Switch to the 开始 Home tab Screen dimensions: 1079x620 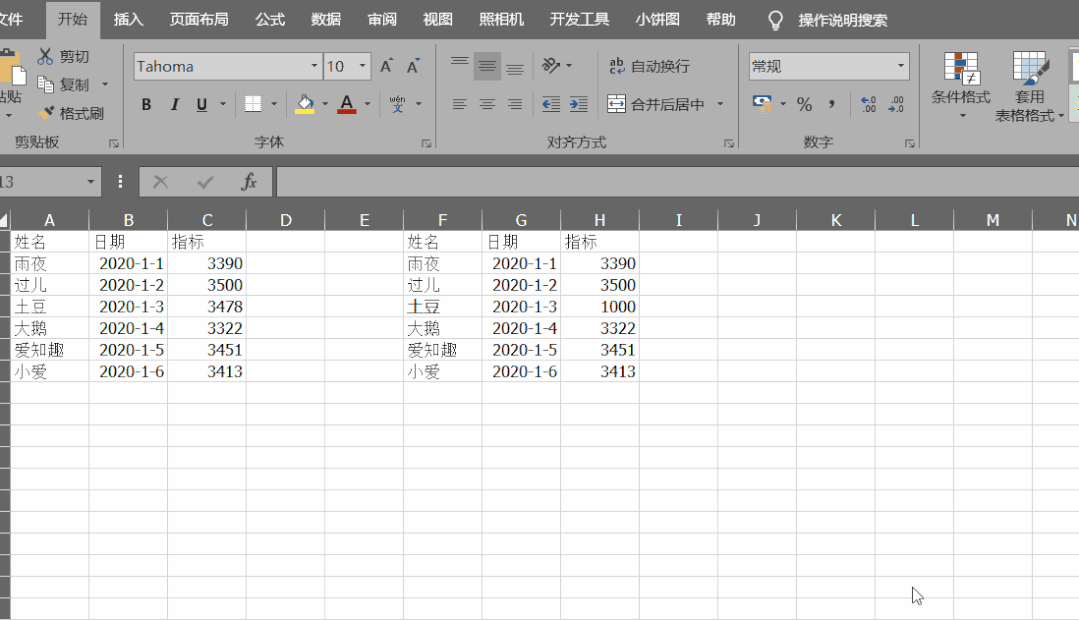click(73, 19)
